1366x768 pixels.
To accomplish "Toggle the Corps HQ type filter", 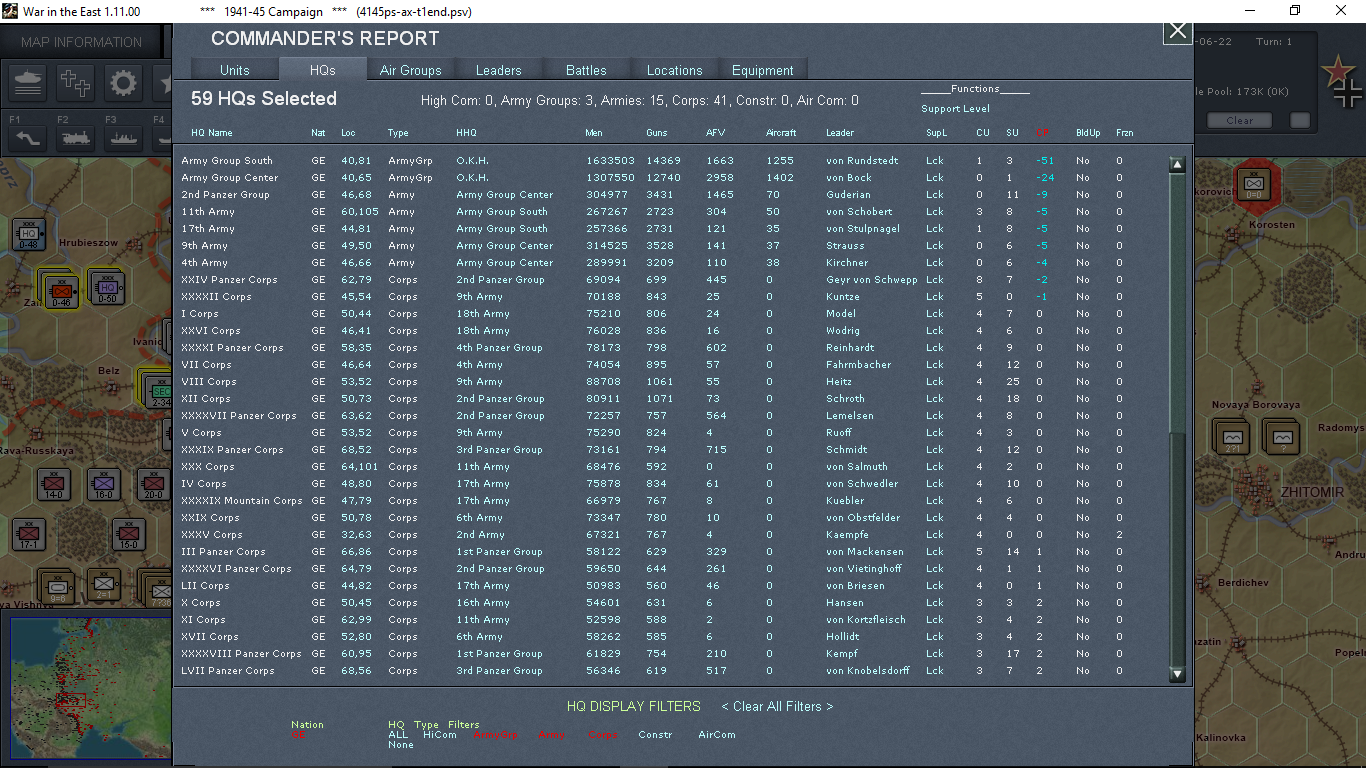I will (x=602, y=735).
